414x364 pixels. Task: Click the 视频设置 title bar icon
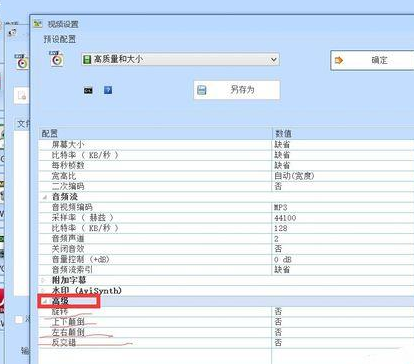coord(37,24)
